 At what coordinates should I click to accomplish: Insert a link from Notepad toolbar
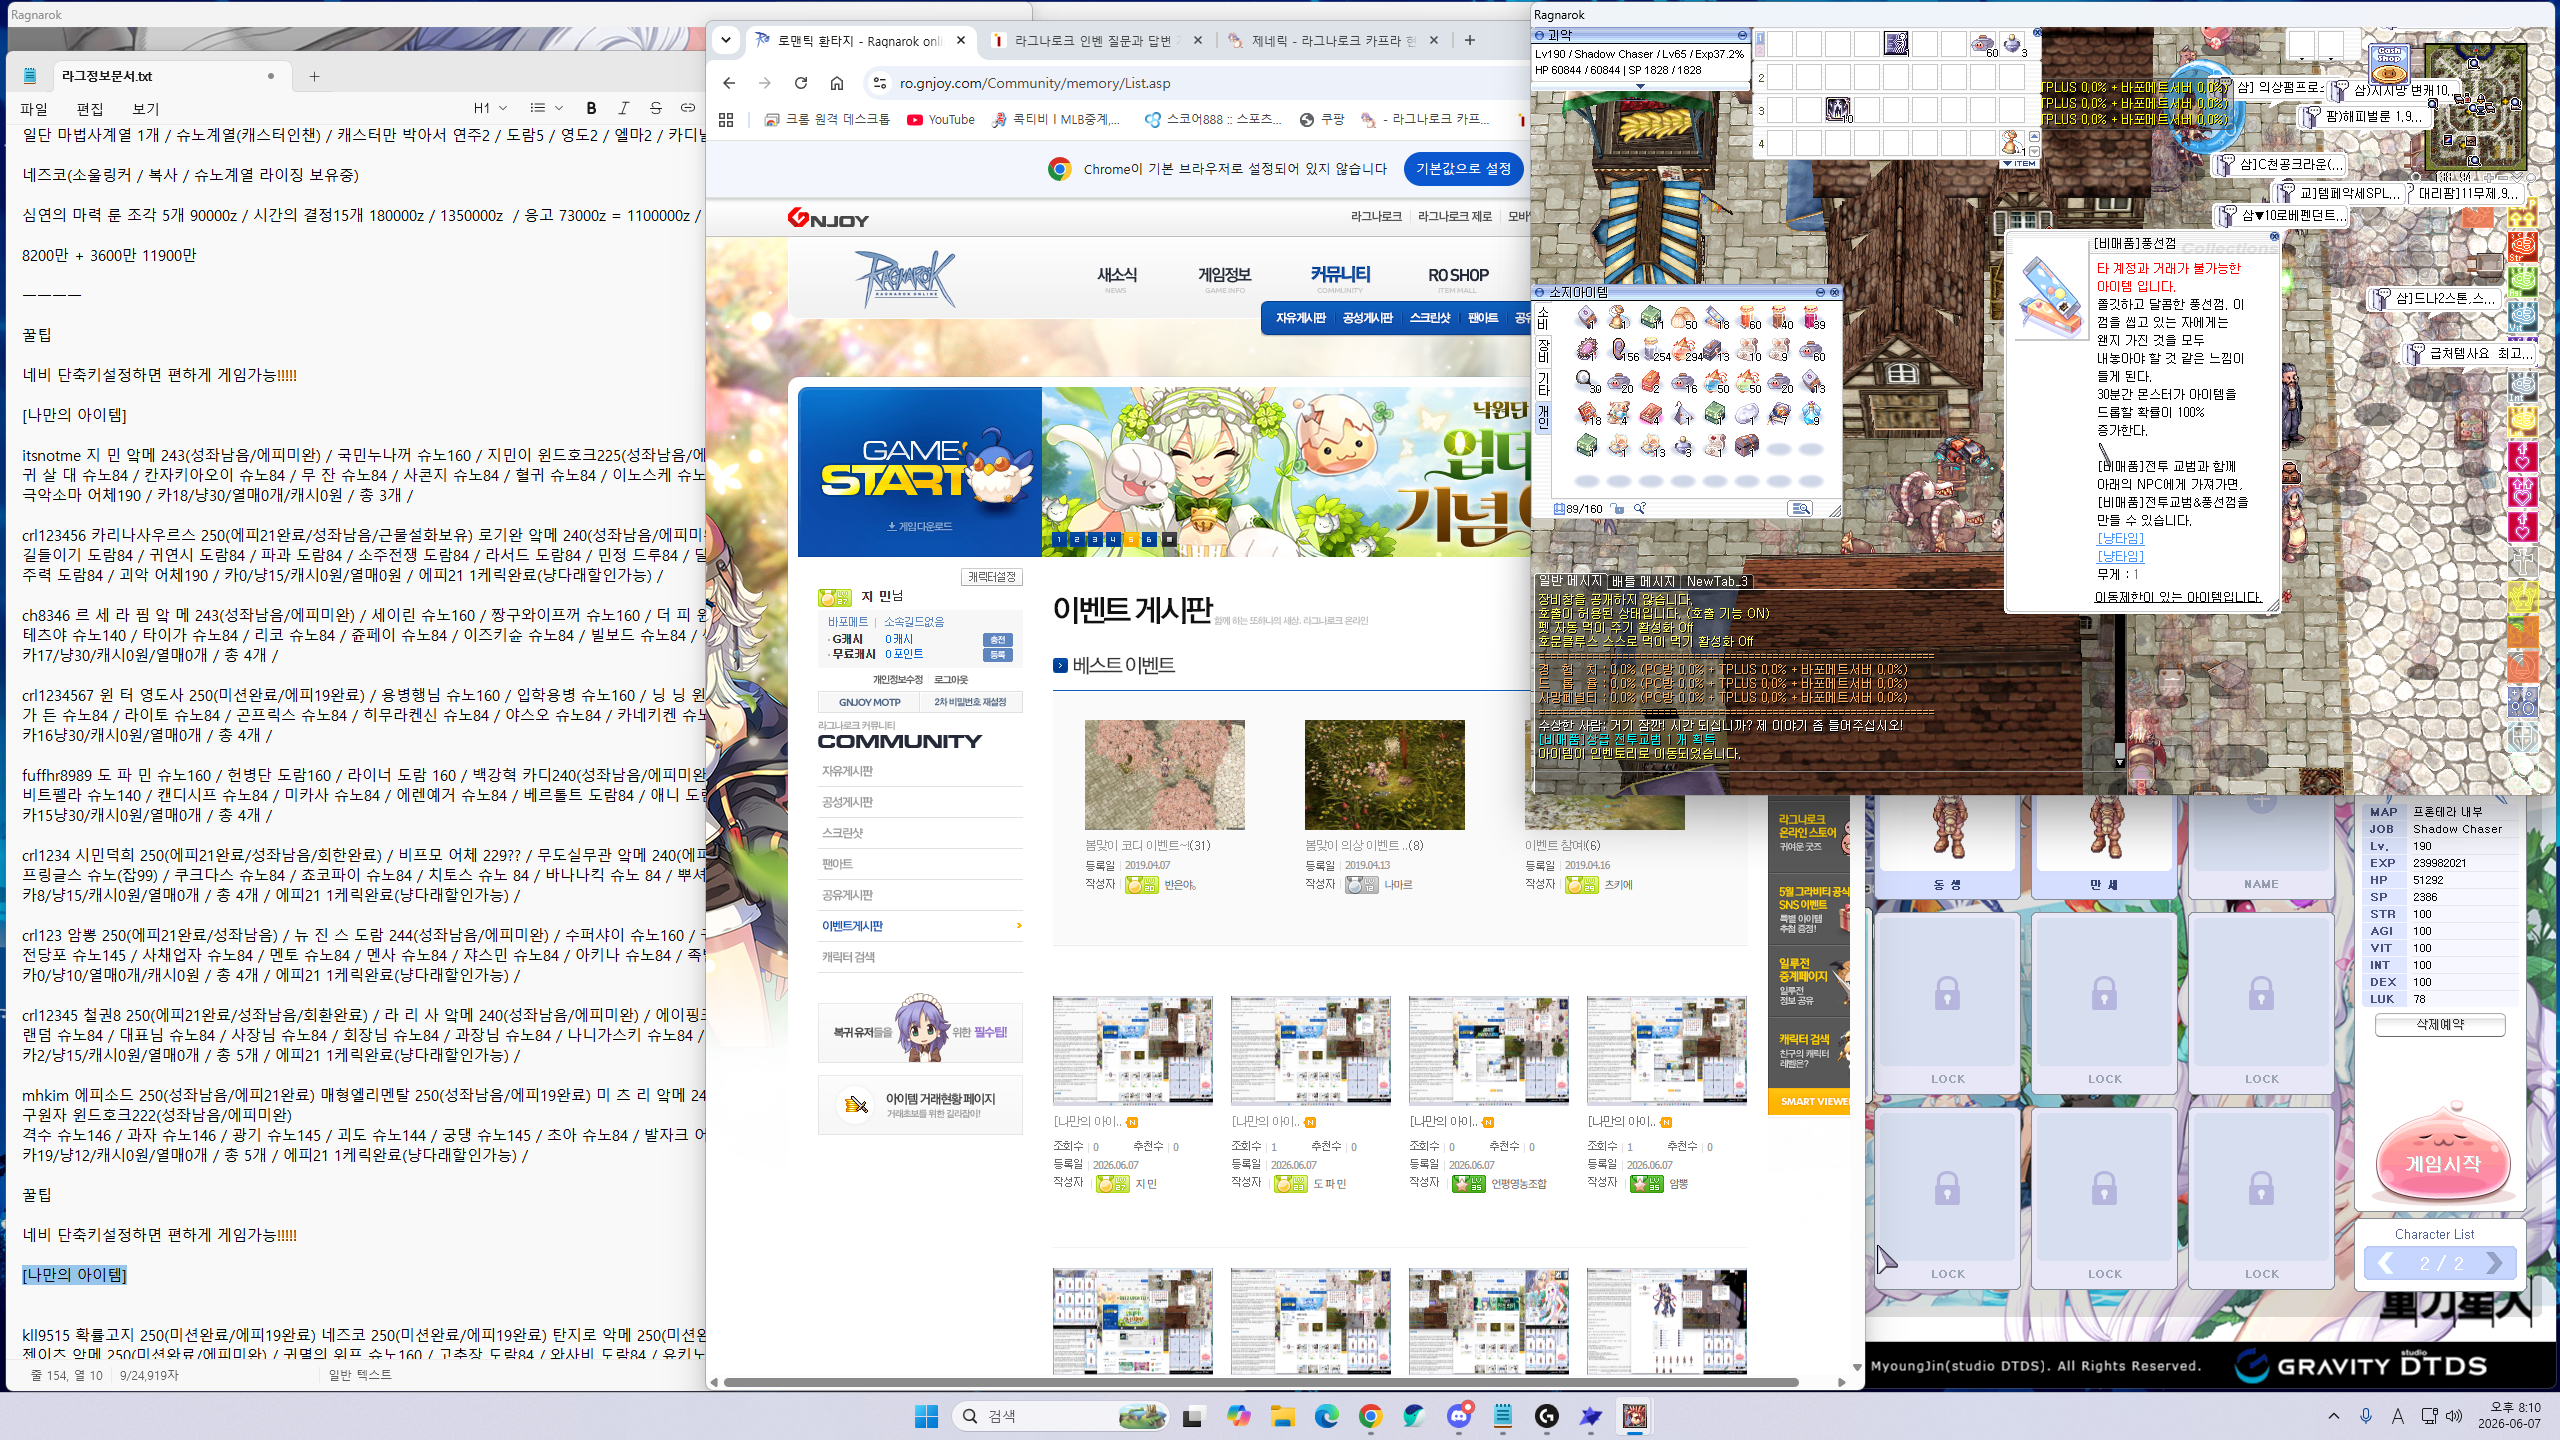[x=688, y=108]
